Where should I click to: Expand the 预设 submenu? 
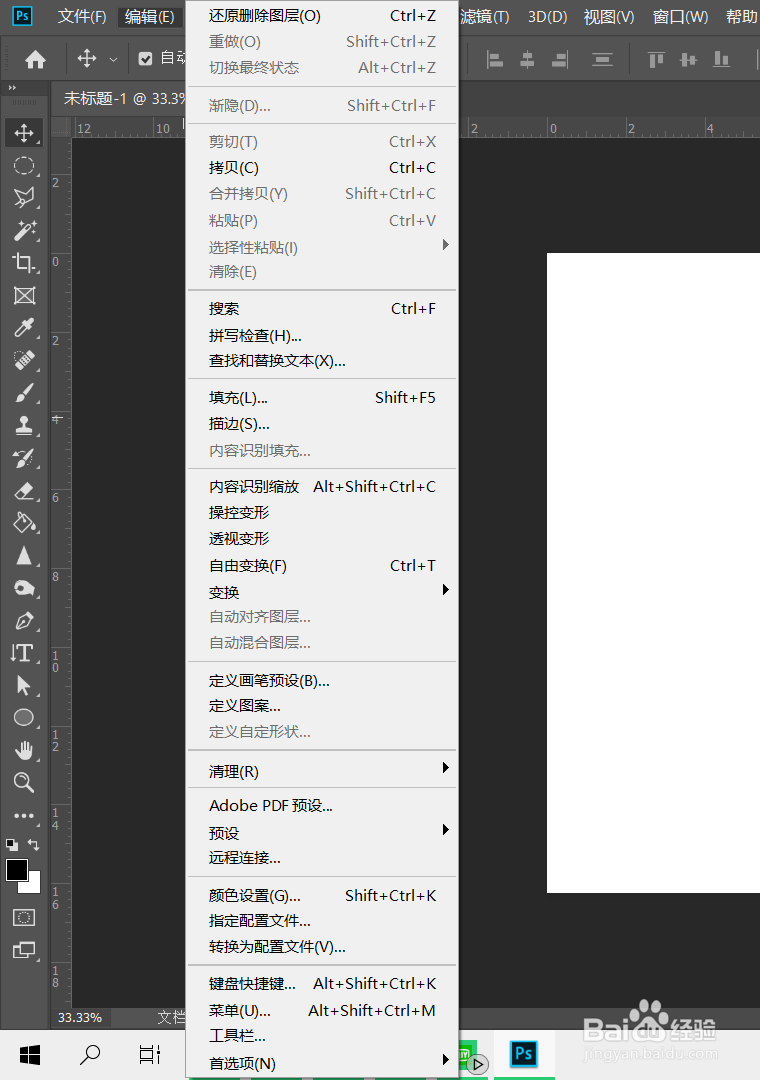tap(322, 832)
